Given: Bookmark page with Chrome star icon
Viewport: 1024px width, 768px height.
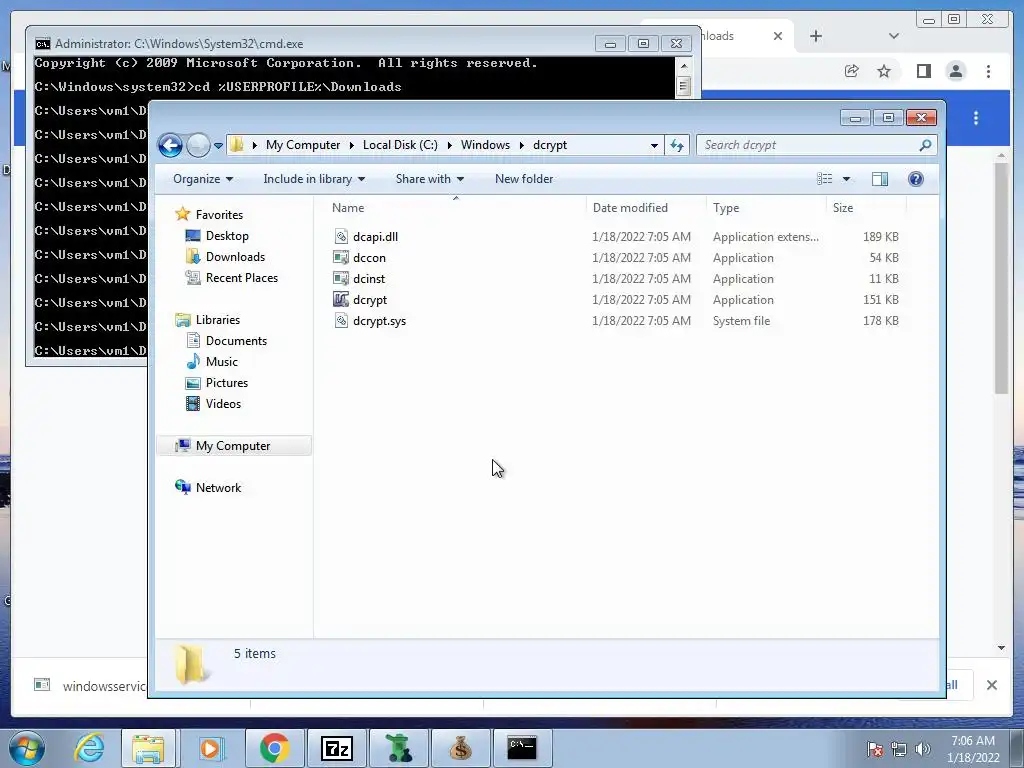Looking at the screenshot, I should [884, 71].
